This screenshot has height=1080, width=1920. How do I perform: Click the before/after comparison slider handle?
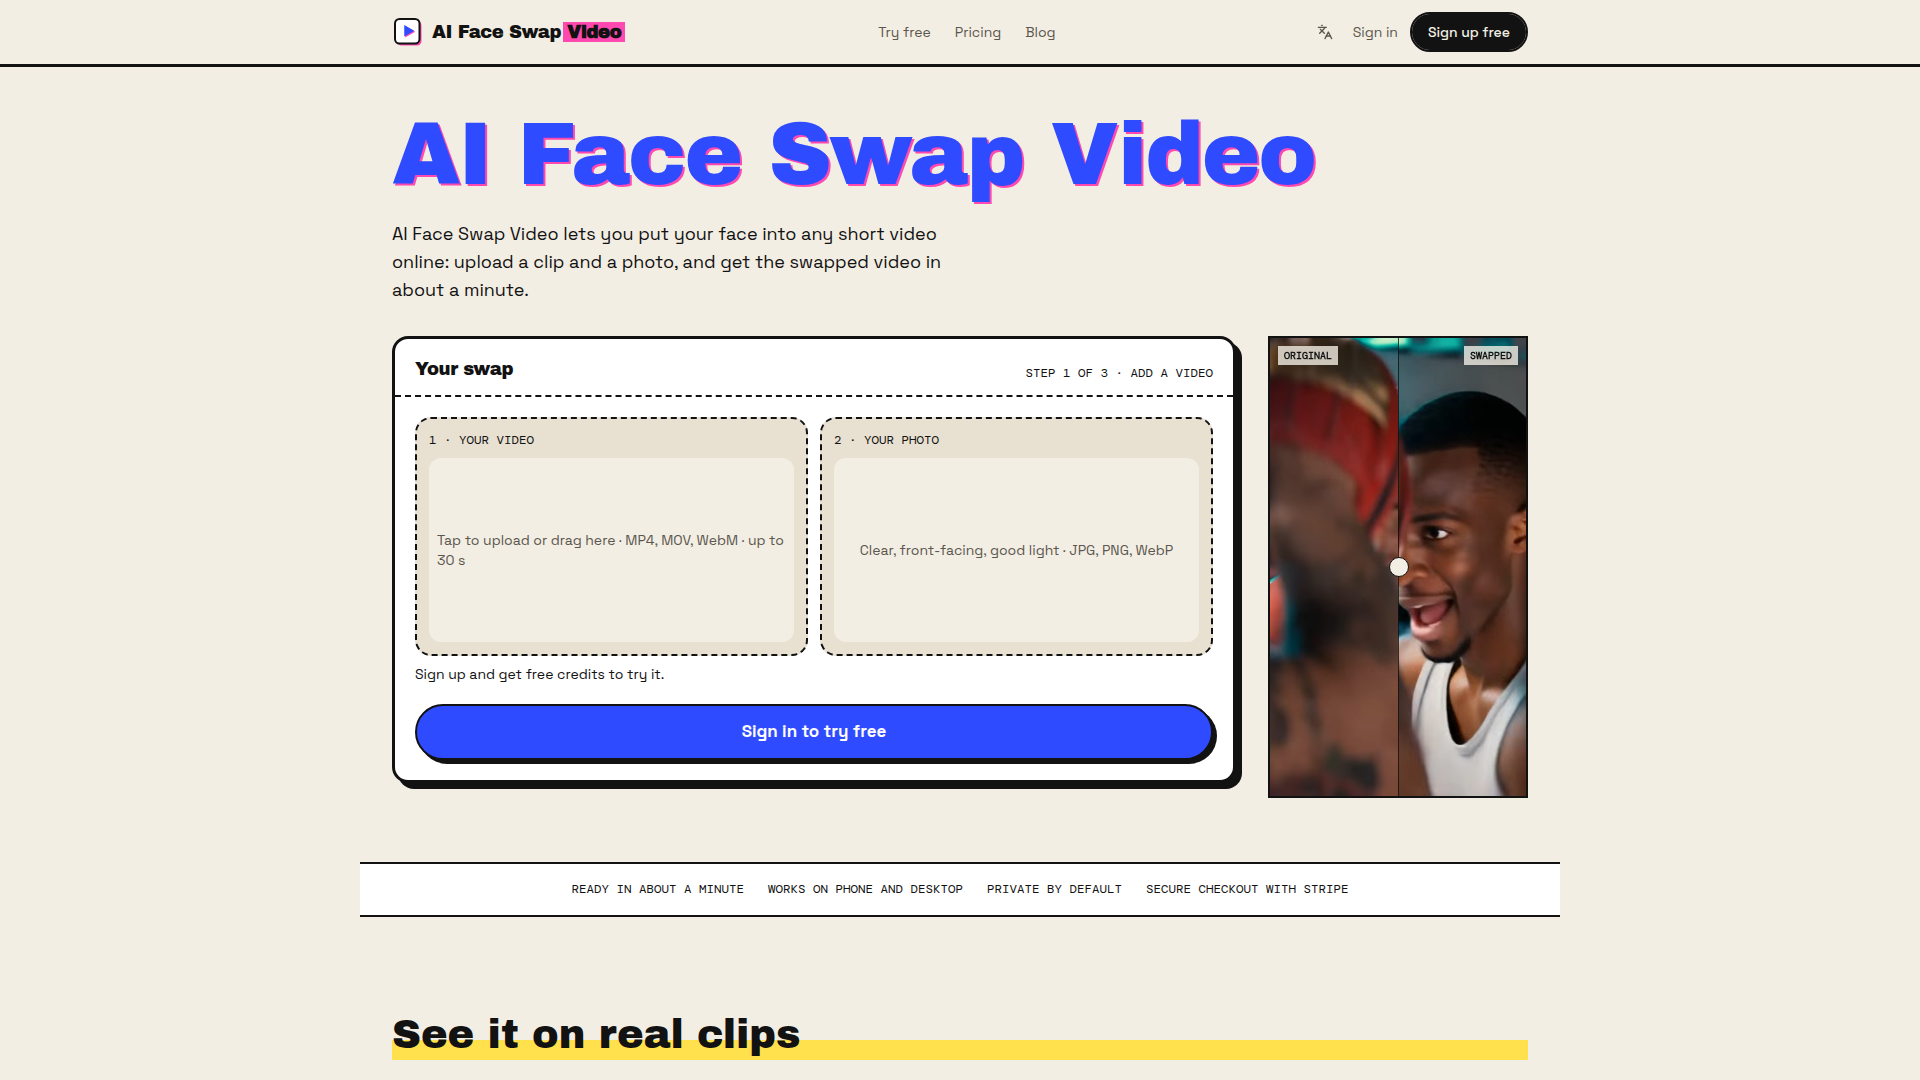pyautogui.click(x=1398, y=567)
